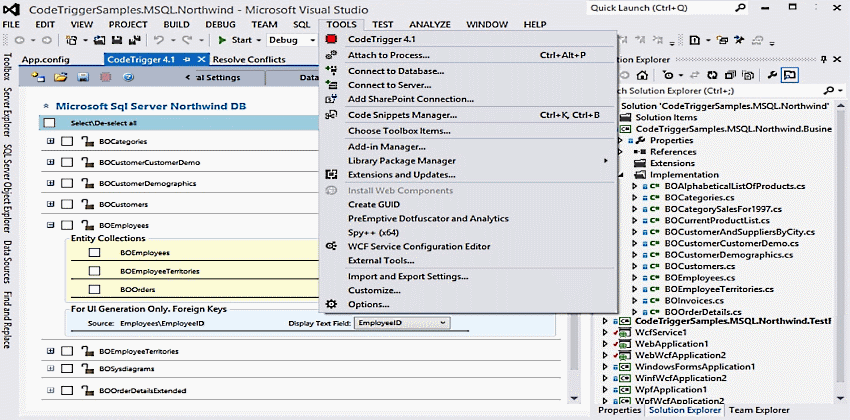Click the Solution Explorer Properties wrench icon
Image resolution: width=850 pixels, height=420 pixels.
(x=770, y=75)
